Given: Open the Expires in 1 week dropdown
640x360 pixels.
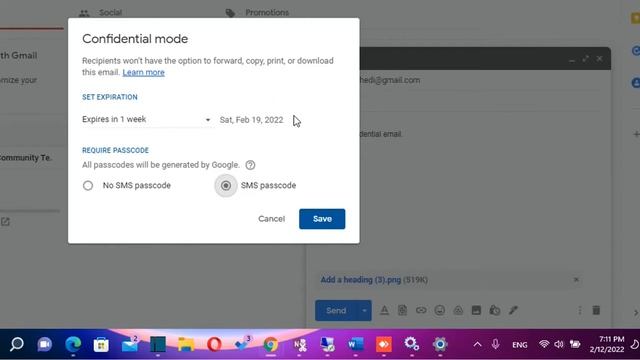Looking at the screenshot, I should [x=147, y=120].
